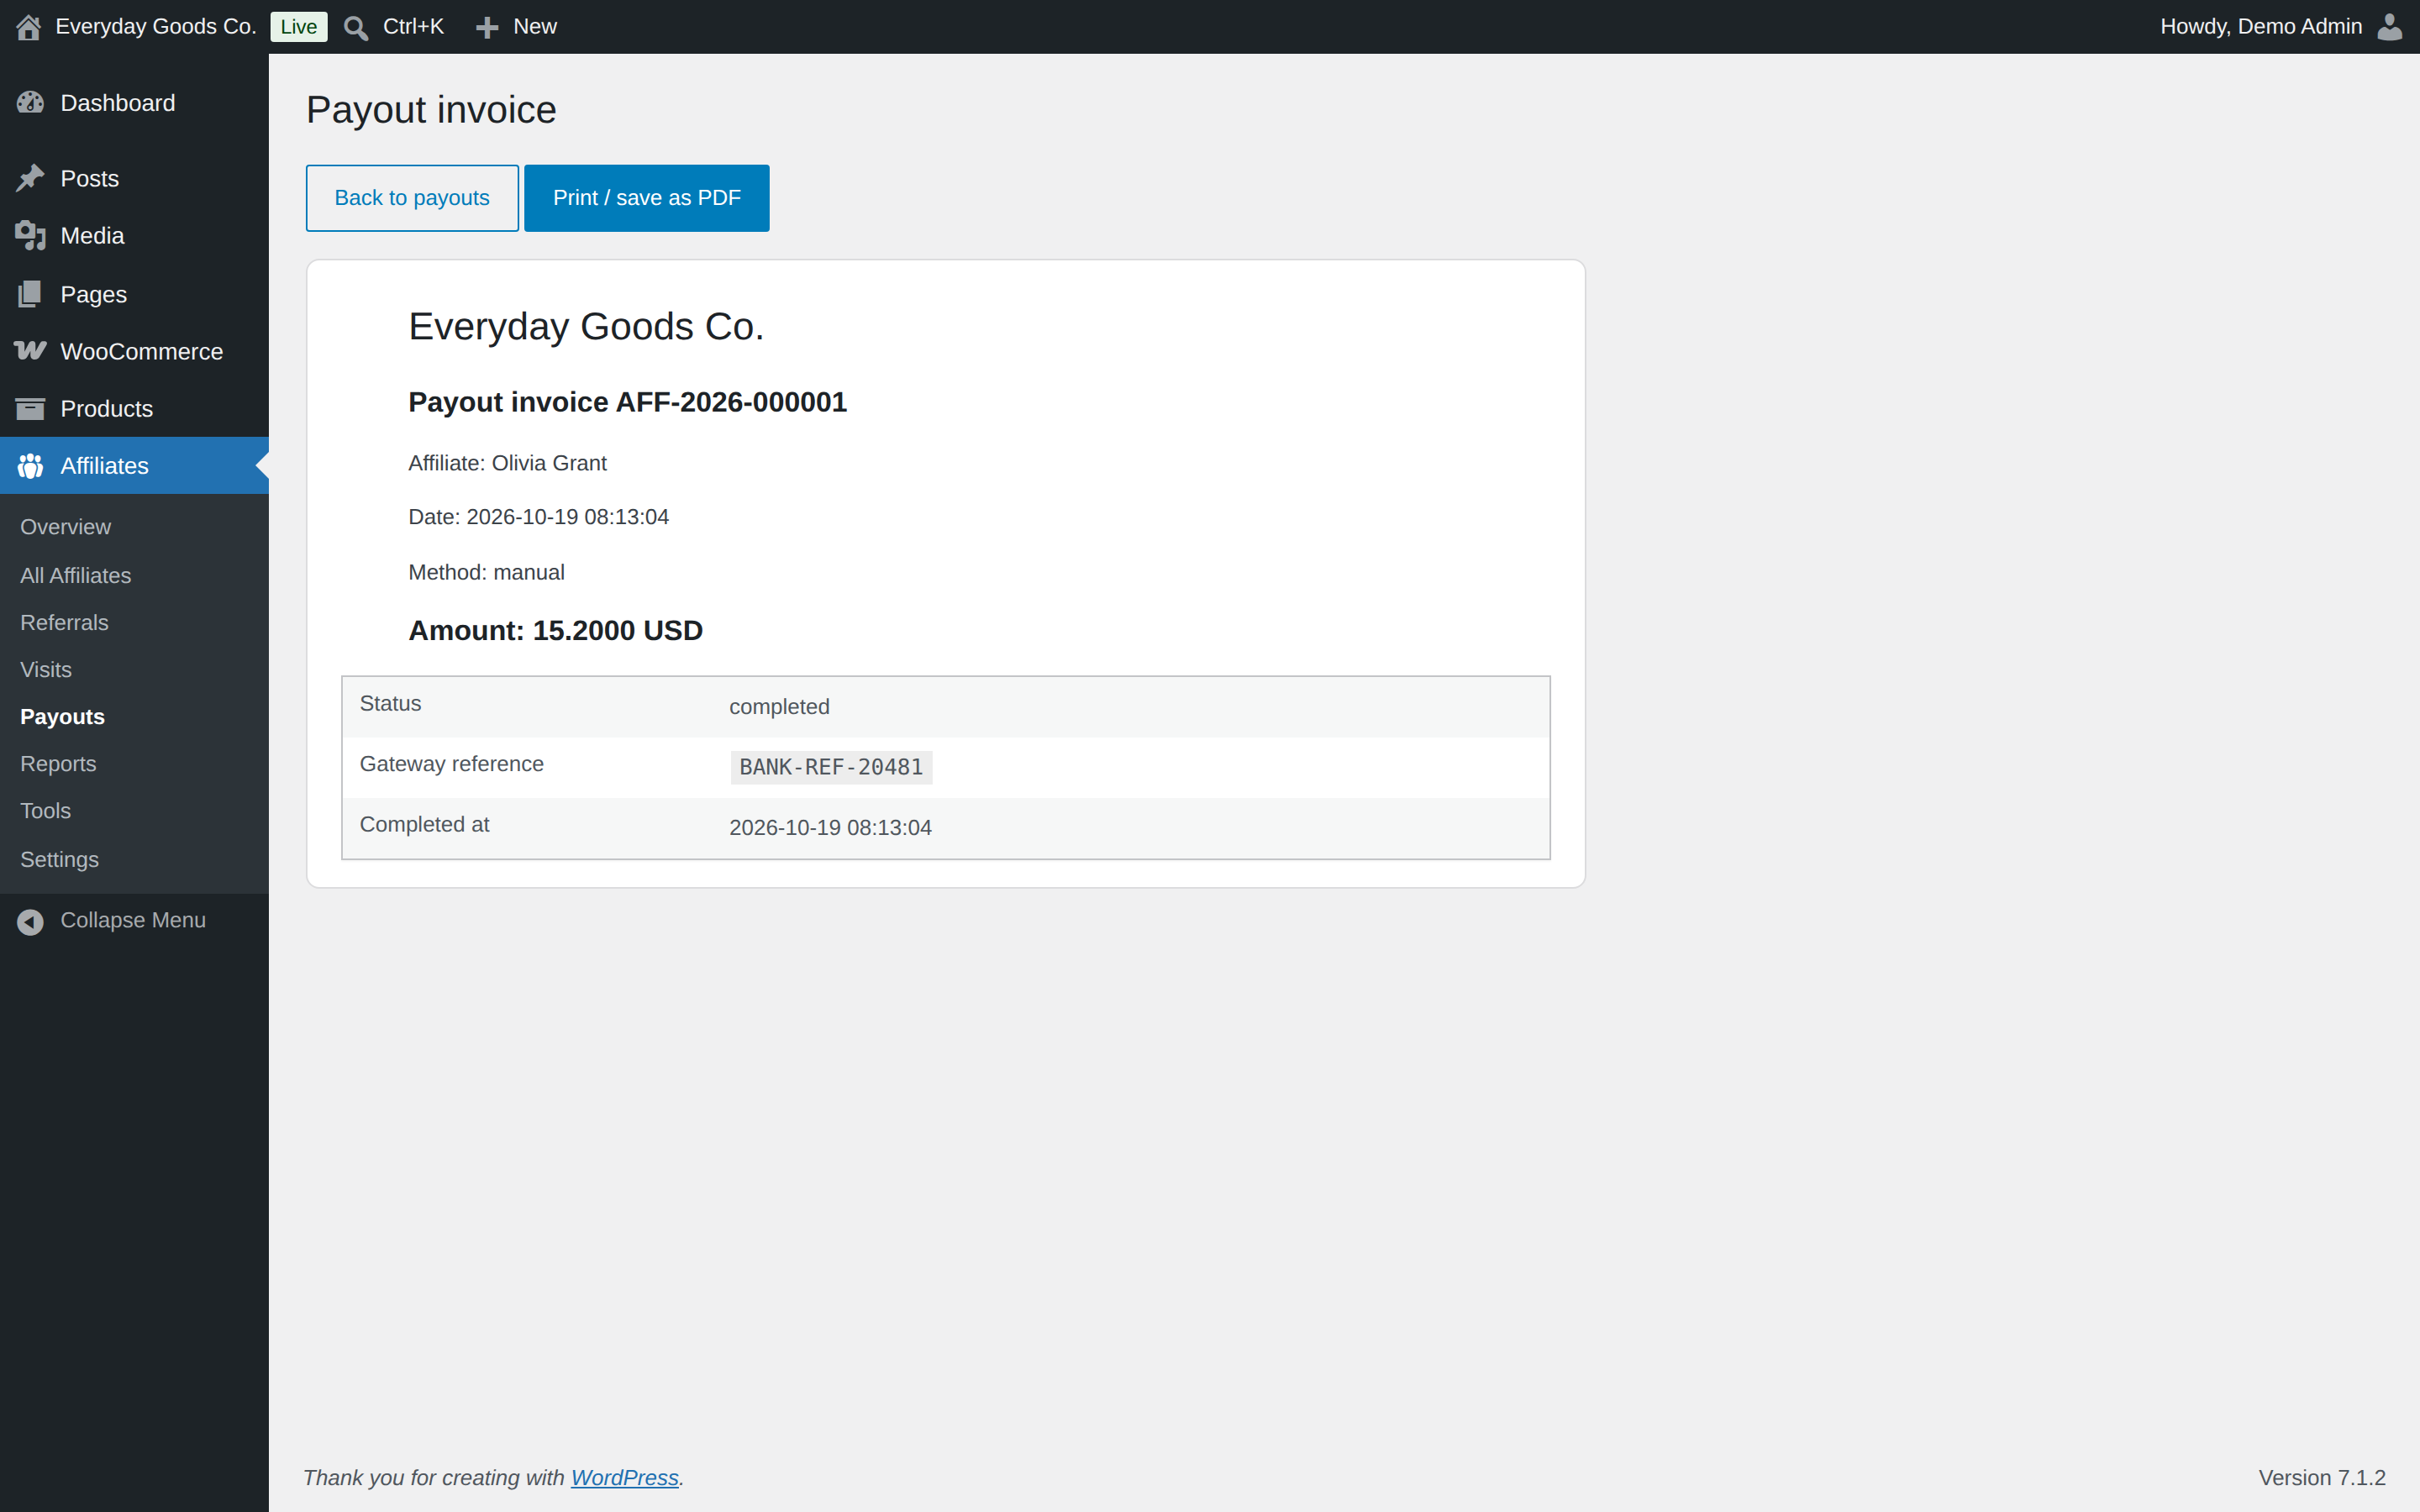Follow the WordPress footer link
The image size is (2420, 1512).
(624, 1477)
